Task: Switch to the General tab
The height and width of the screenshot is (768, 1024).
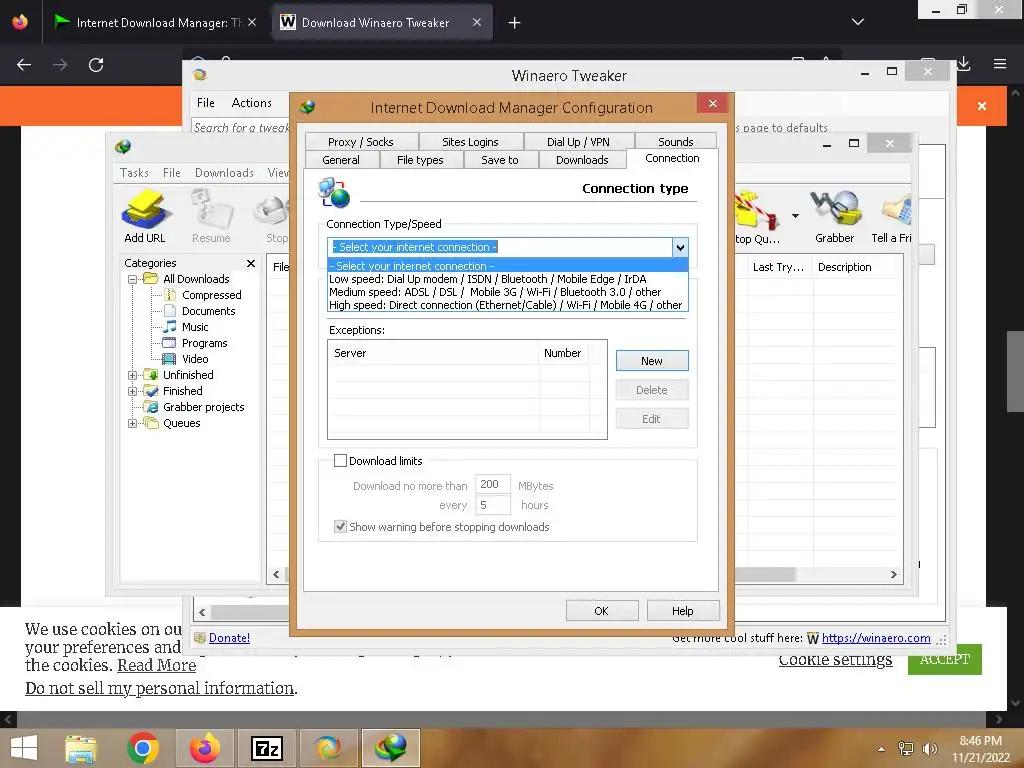Action: point(341,160)
